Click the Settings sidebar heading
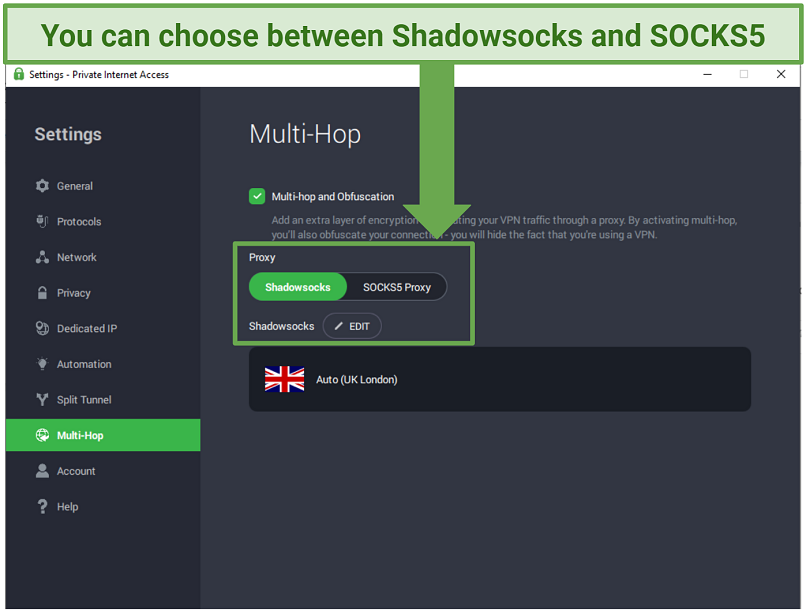 coord(68,134)
